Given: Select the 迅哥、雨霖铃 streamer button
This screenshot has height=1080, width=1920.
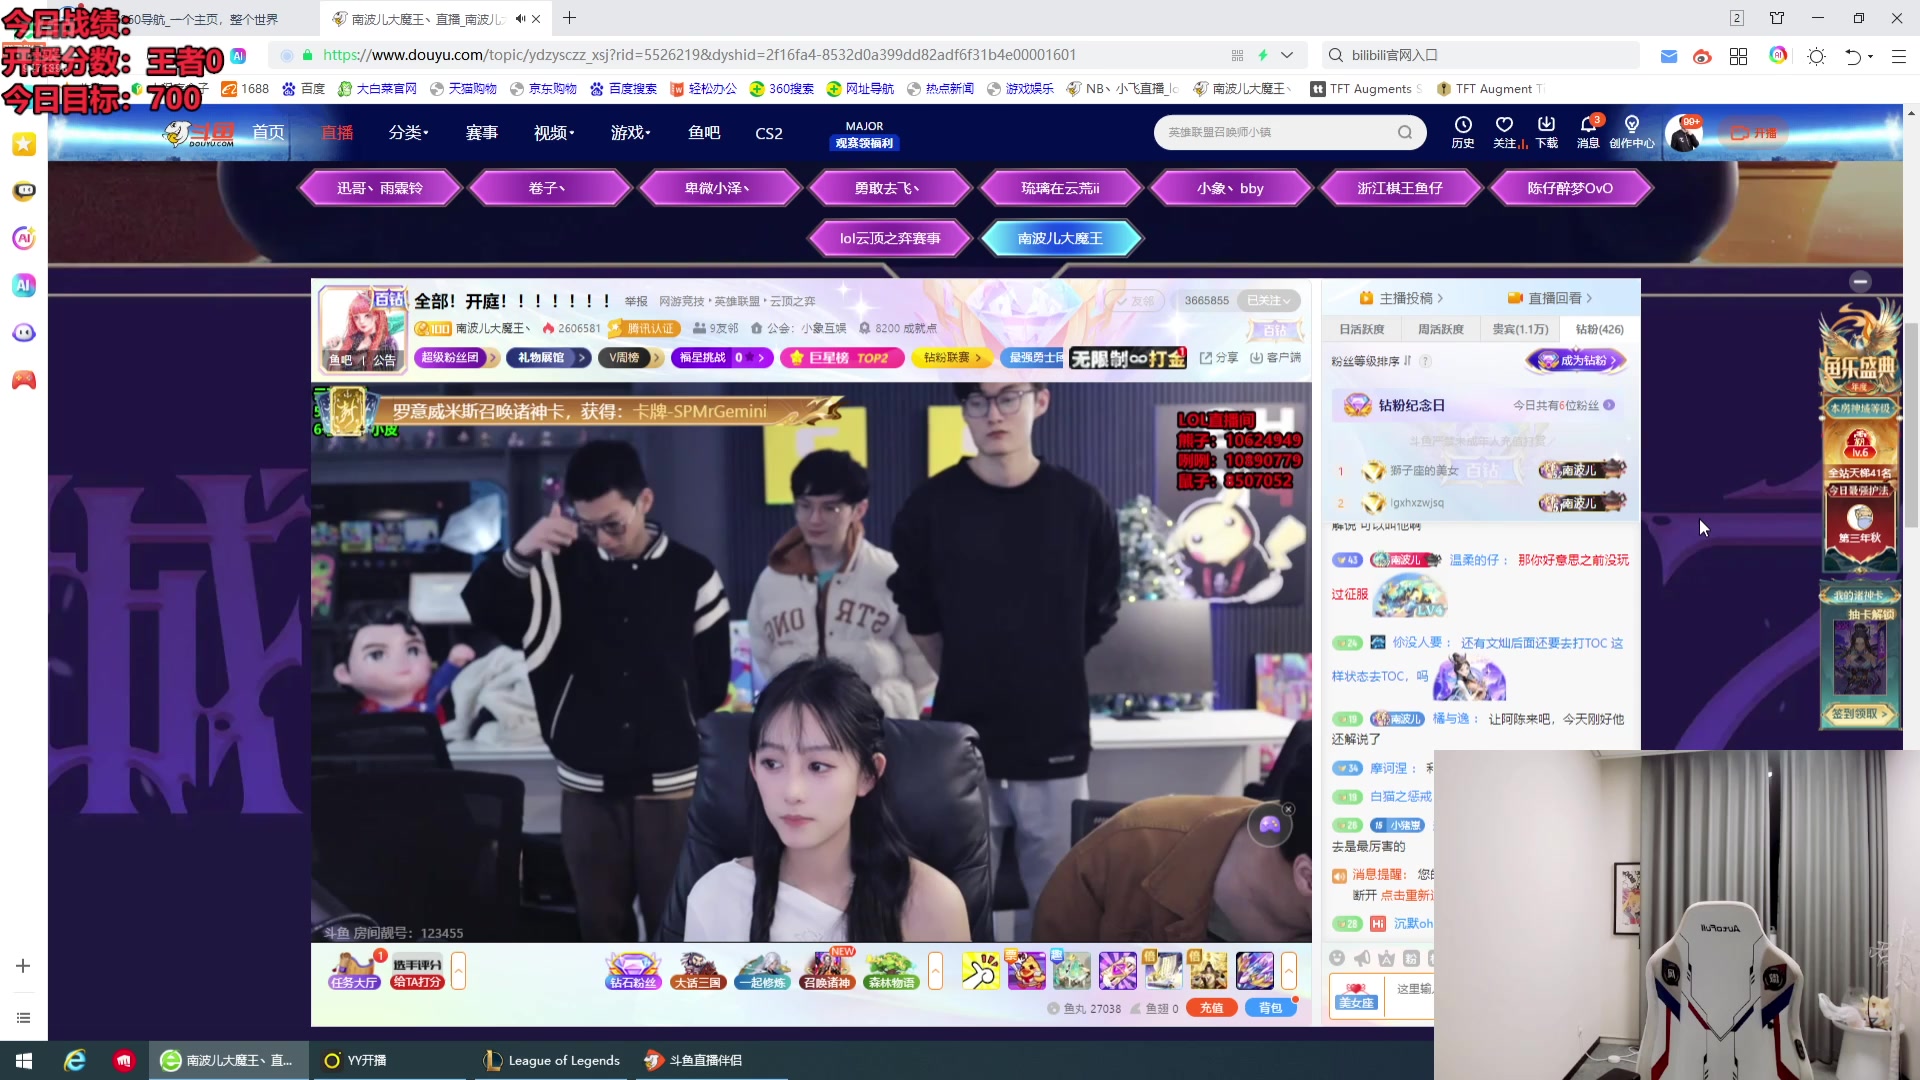Looking at the screenshot, I should click(379, 188).
